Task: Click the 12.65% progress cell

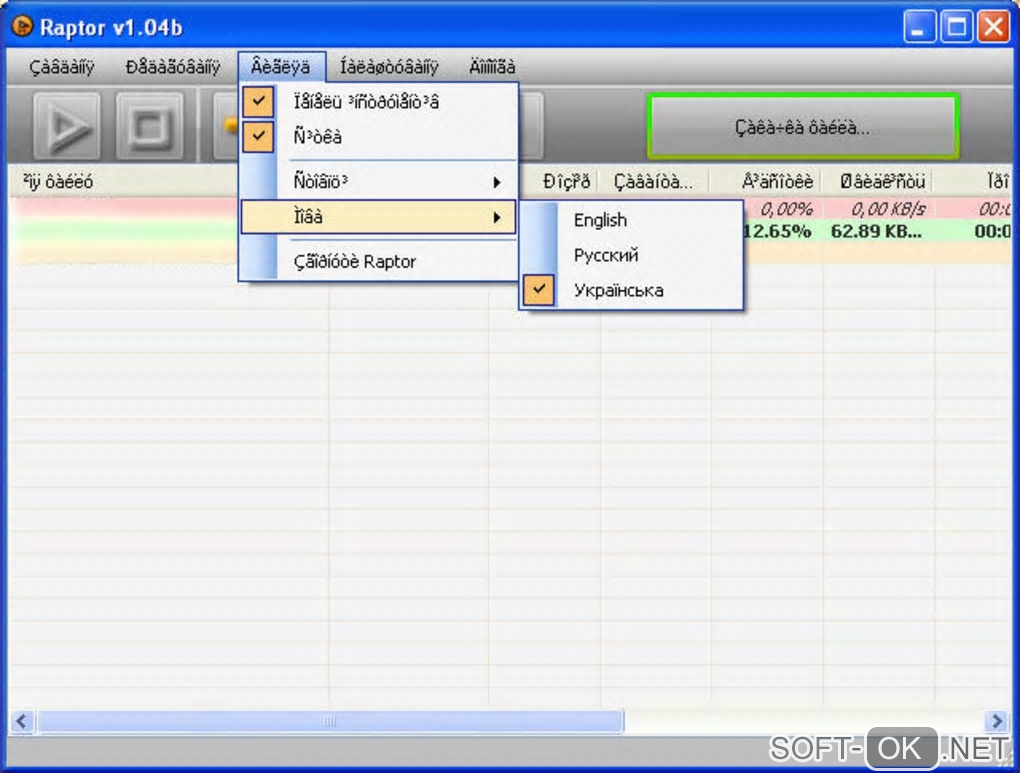Action: 777,231
